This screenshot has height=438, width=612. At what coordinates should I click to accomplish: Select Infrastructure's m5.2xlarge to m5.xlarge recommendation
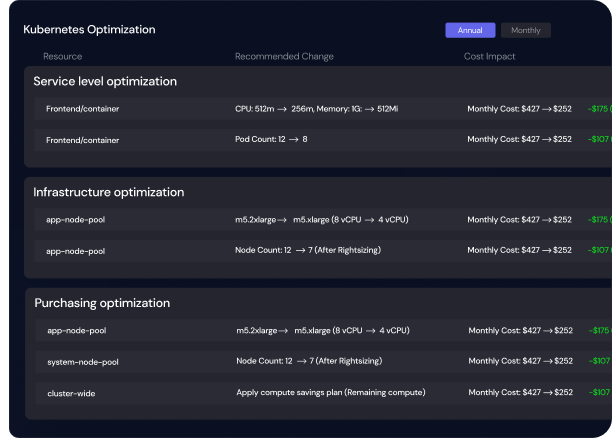coord(322,220)
